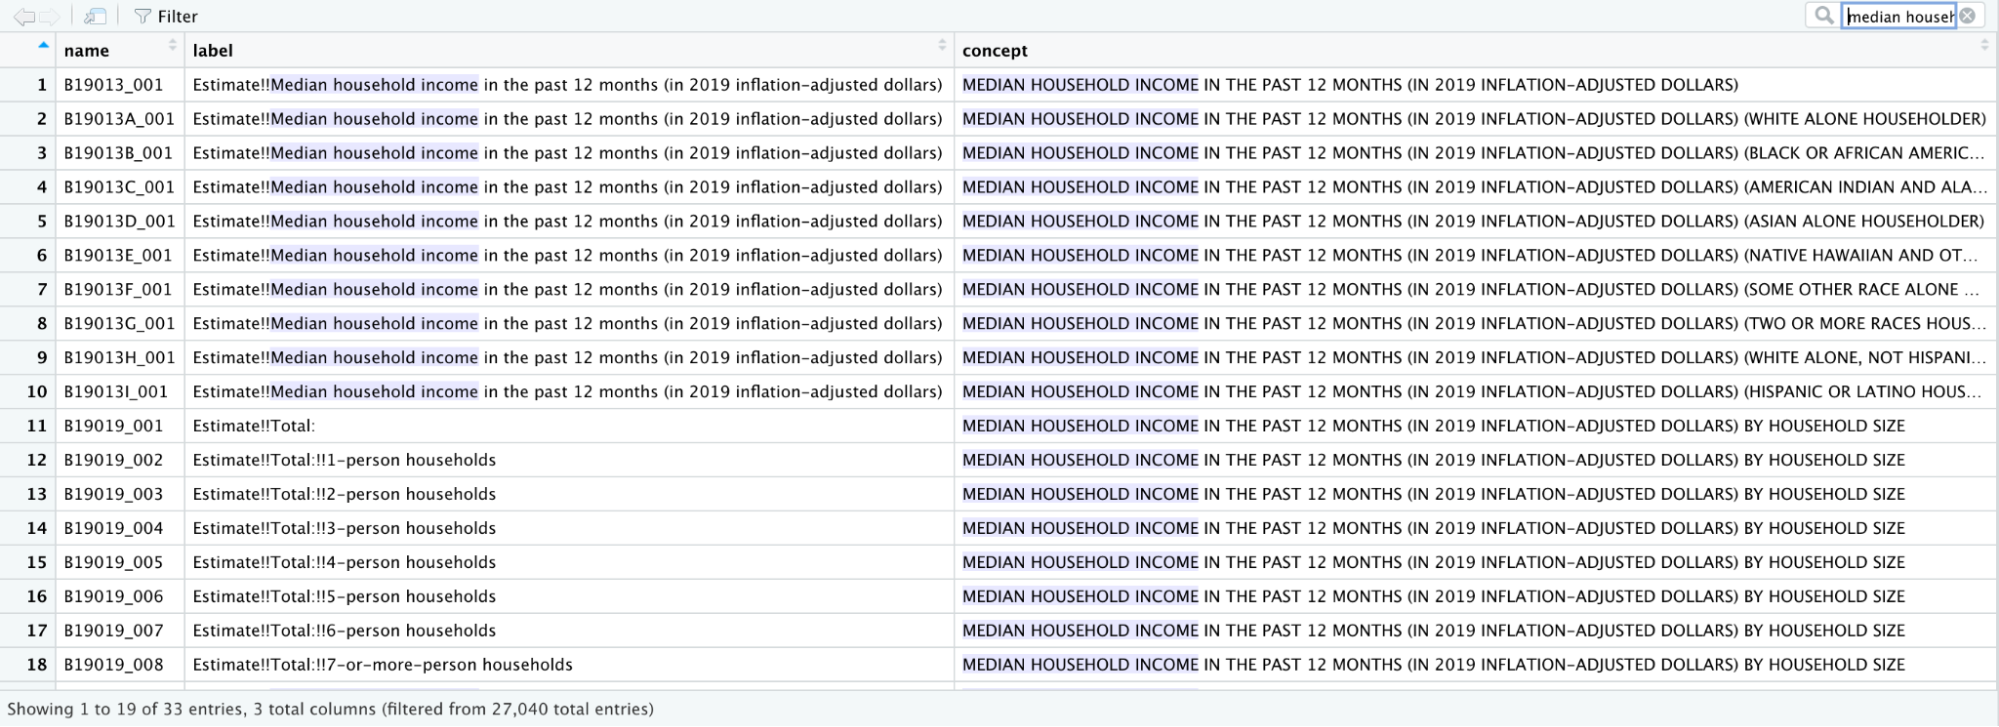Image resolution: width=1999 pixels, height=727 pixels.
Task: Click the Estimate!!Total: label in row 11
Action: 254,426
